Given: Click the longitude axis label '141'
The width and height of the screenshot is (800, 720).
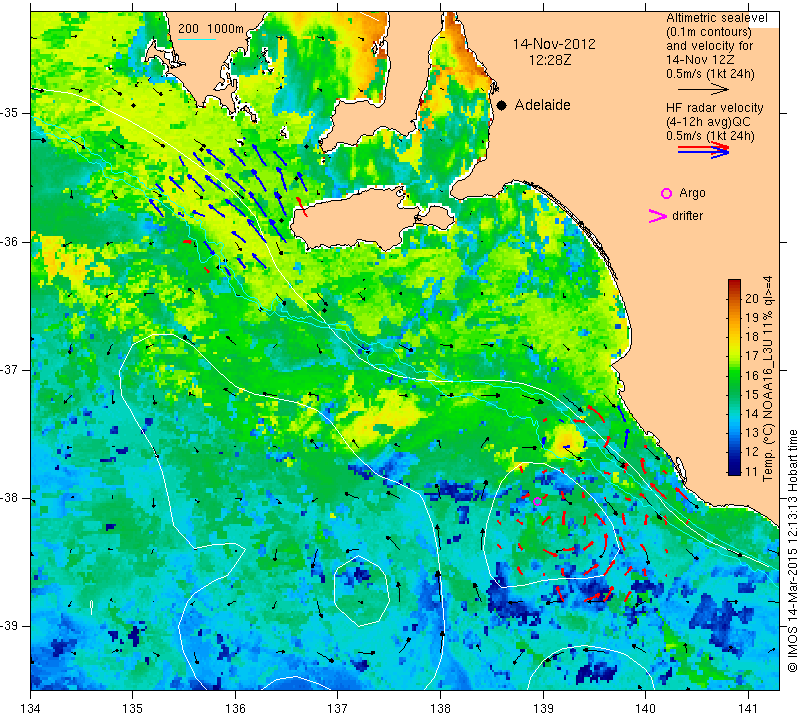Looking at the screenshot, I should coord(748,709).
